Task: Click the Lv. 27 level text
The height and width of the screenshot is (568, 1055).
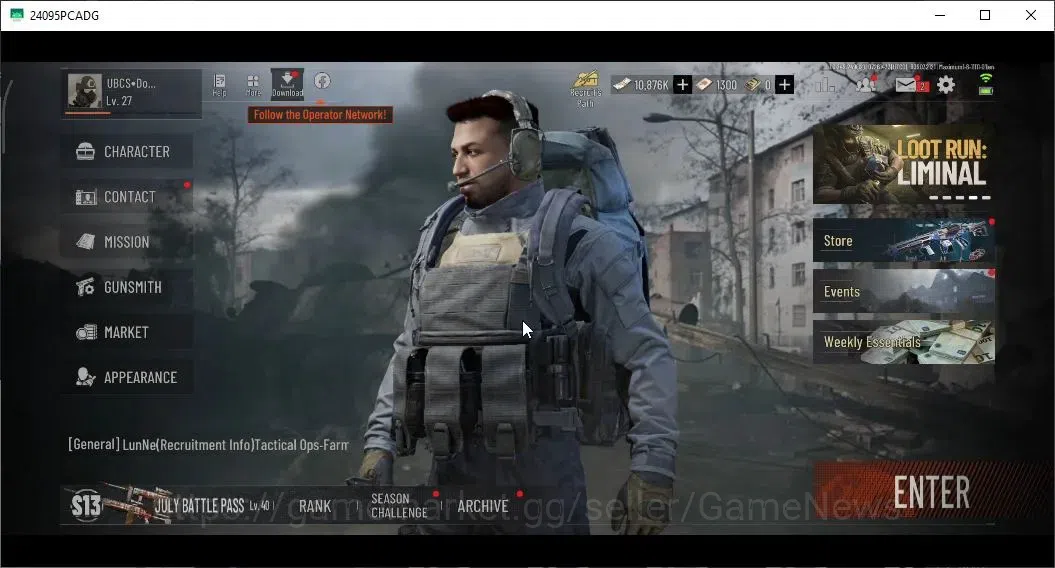Action: [119, 101]
